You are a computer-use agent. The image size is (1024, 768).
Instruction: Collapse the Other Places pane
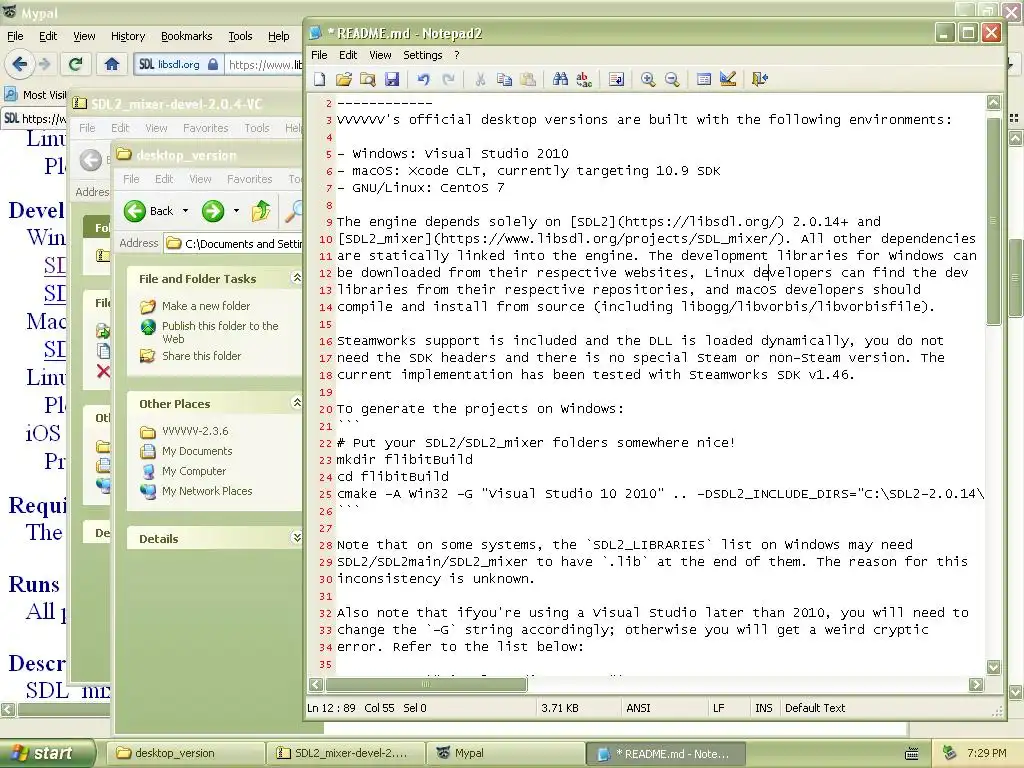tap(296, 403)
